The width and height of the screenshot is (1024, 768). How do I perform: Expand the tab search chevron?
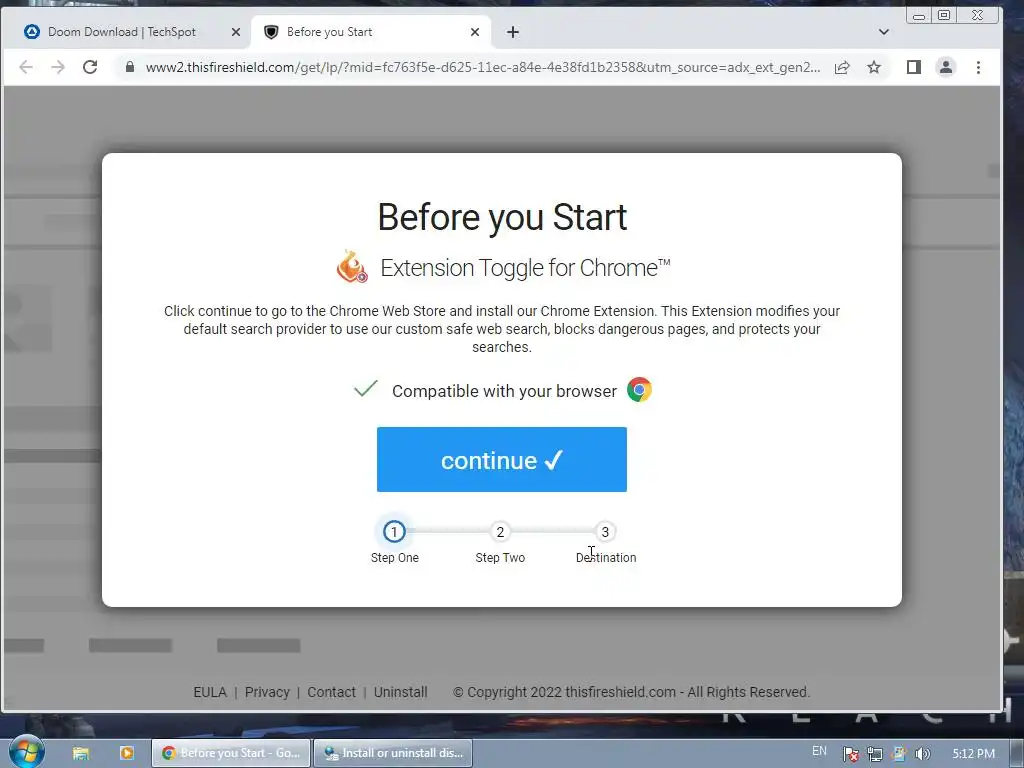click(x=884, y=32)
